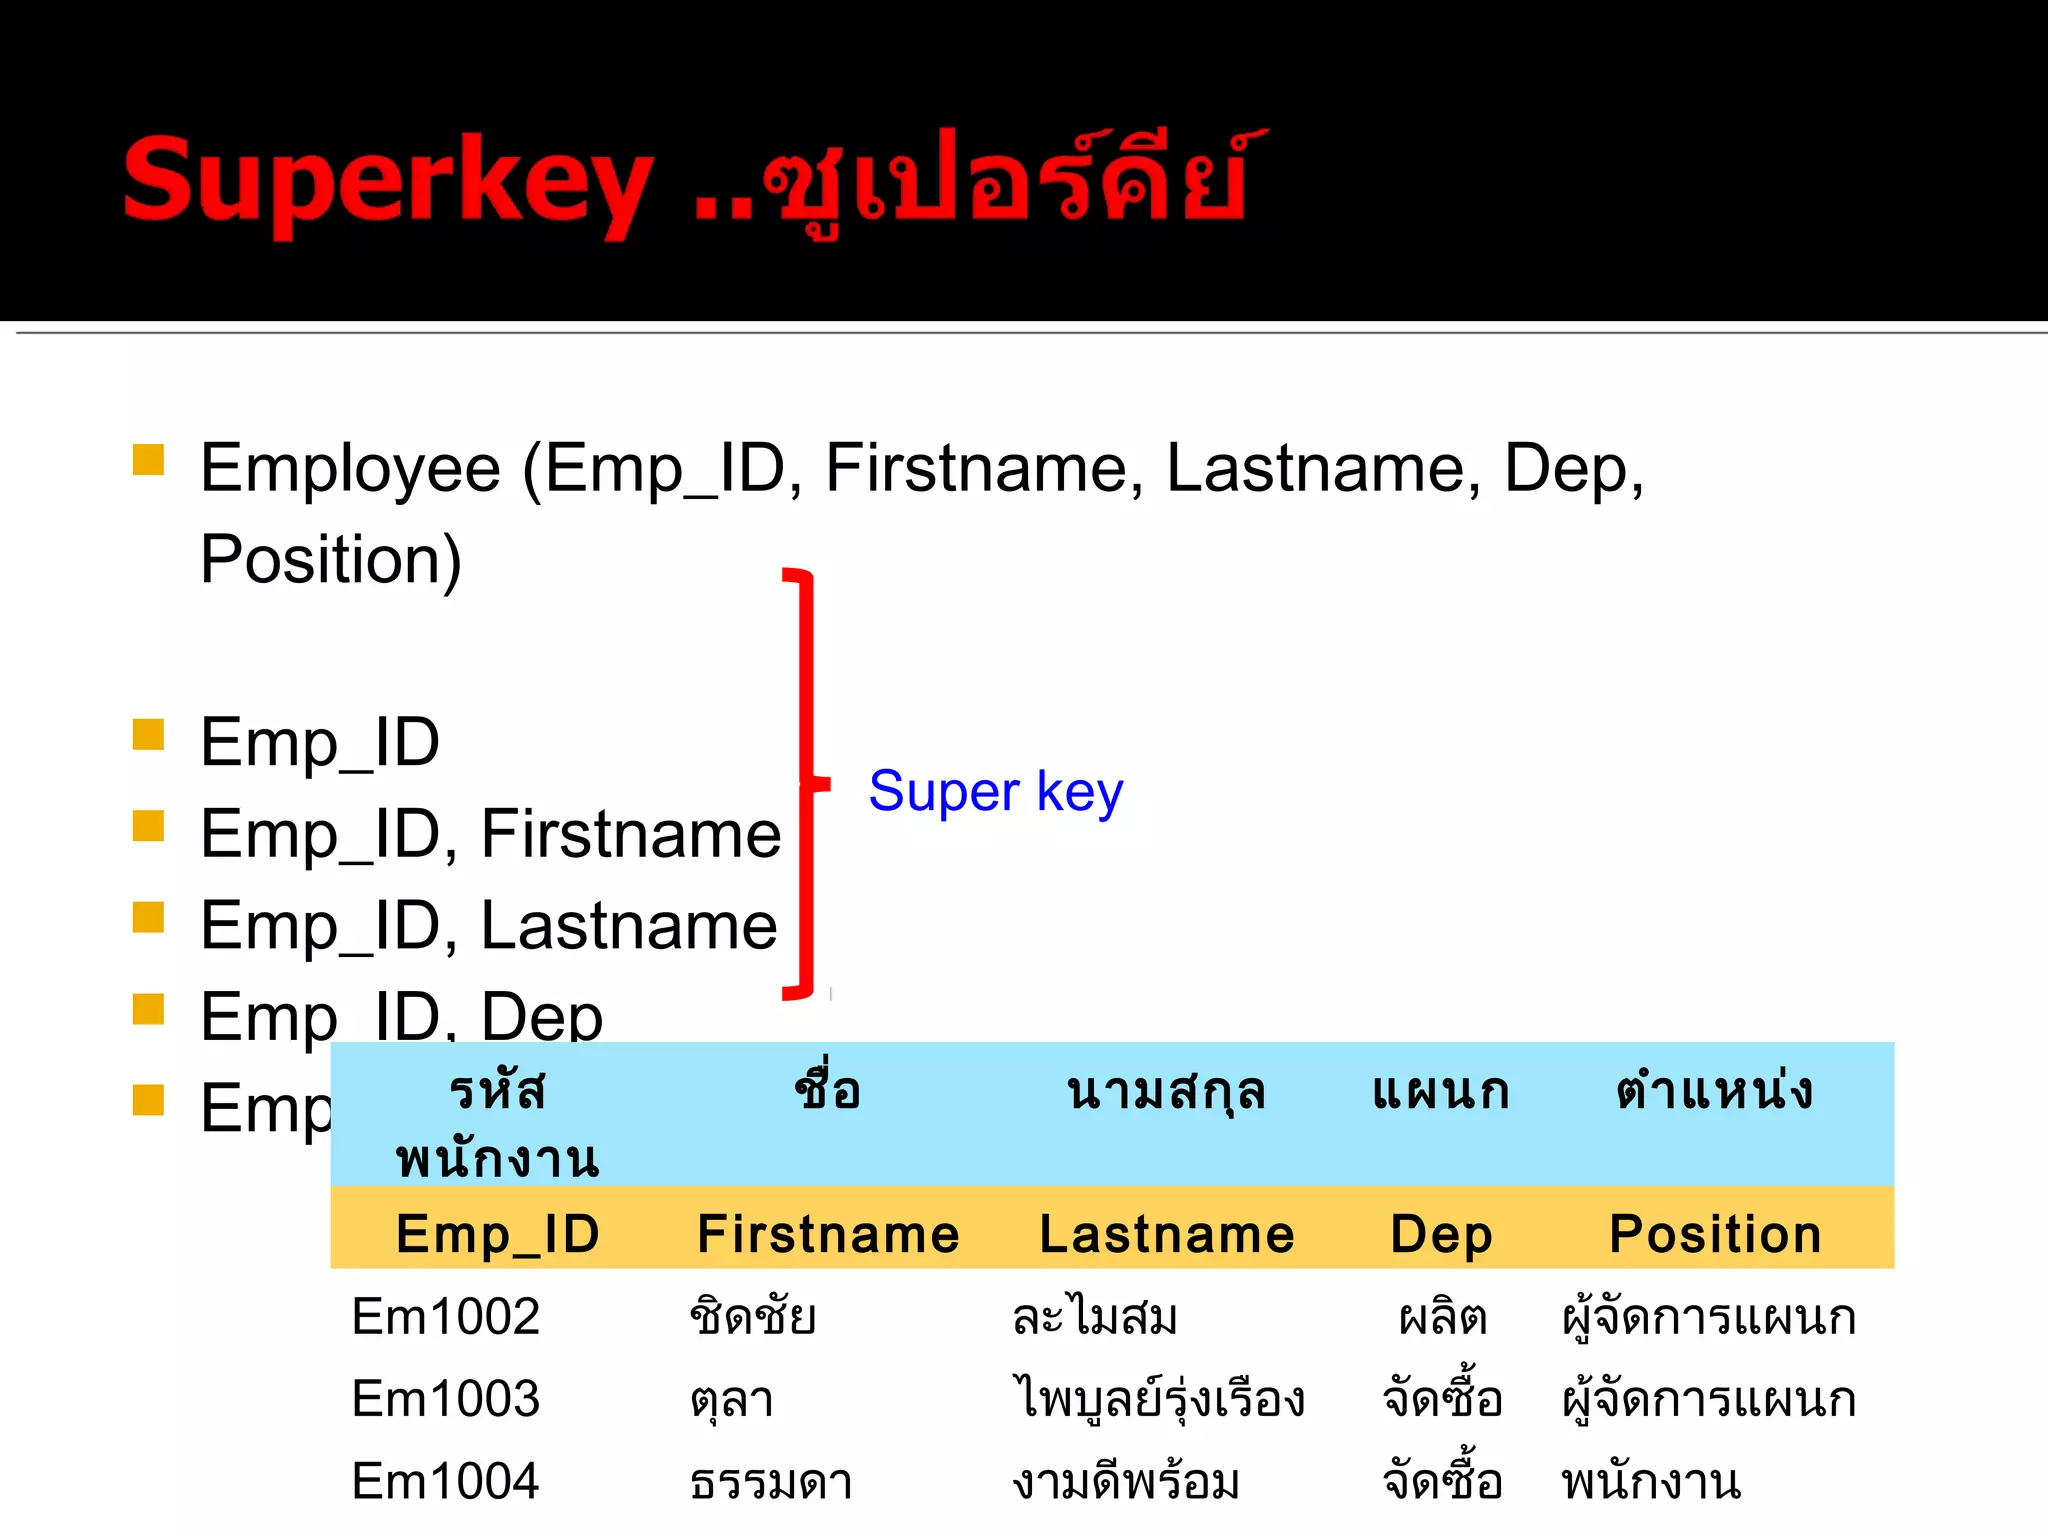Click the 'Em1003' cell

click(x=446, y=1399)
